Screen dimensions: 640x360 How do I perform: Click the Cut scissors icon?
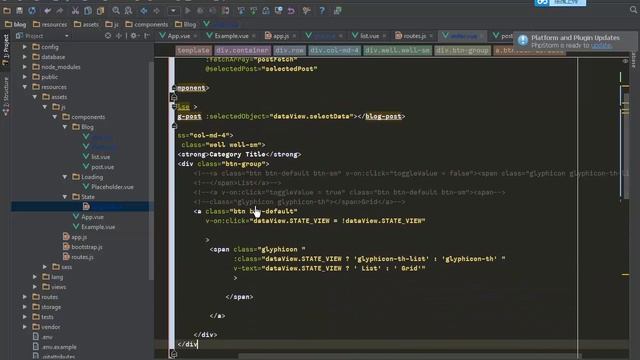76,11
